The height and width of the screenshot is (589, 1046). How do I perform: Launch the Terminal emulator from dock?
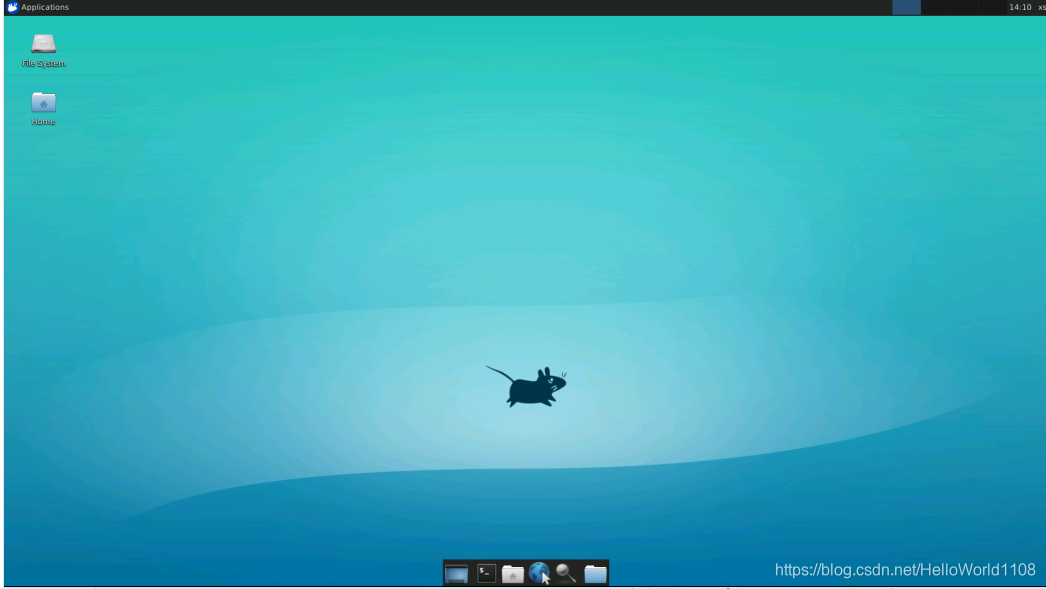[x=486, y=574]
